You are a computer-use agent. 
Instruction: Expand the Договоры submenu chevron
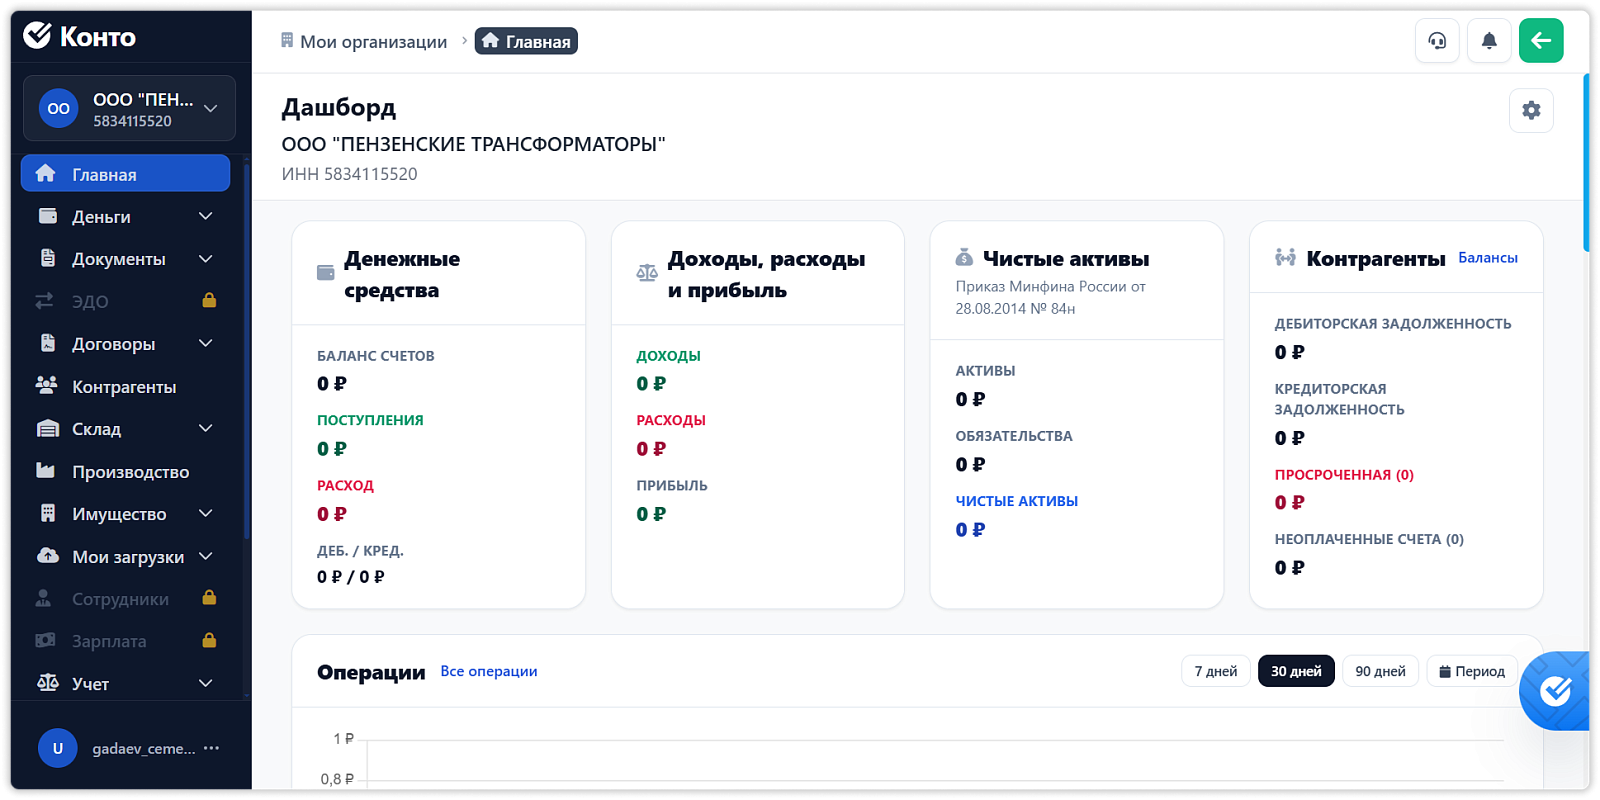tap(205, 343)
